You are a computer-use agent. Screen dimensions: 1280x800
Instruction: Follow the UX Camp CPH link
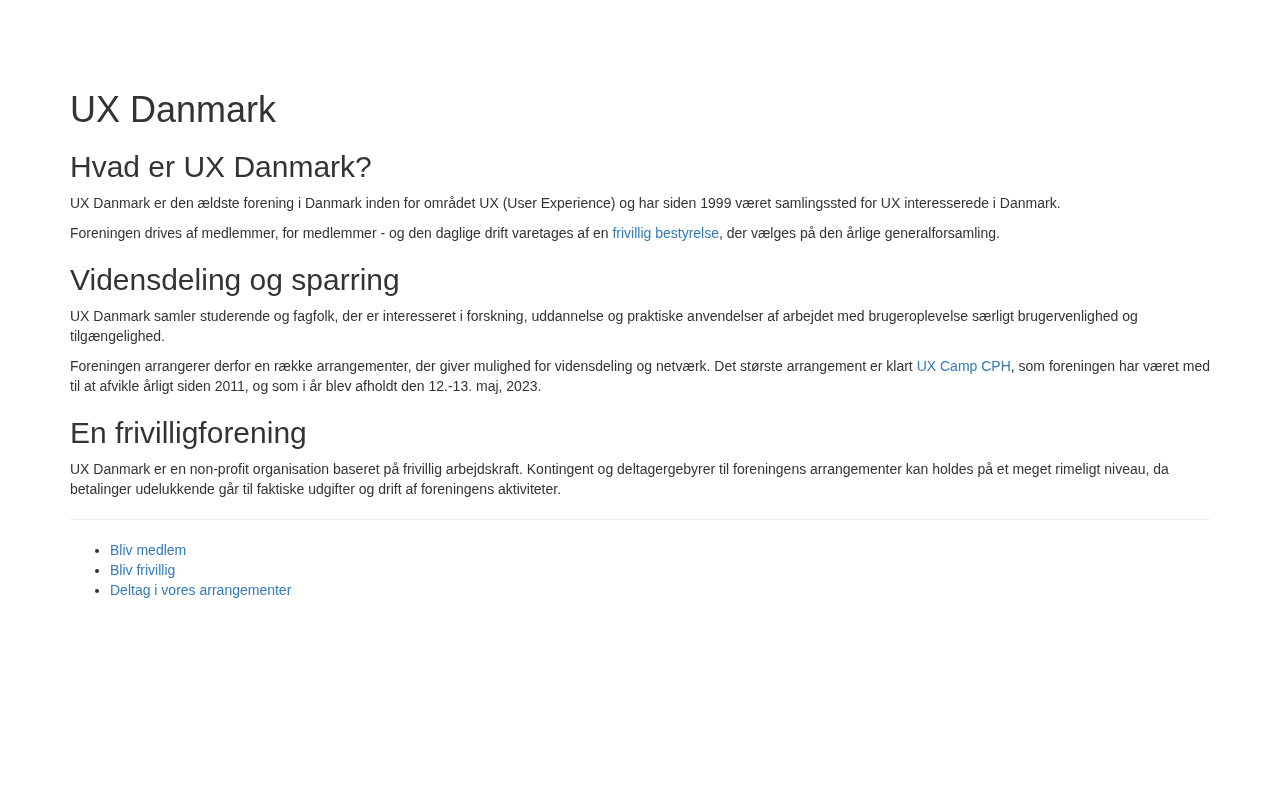pos(963,366)
